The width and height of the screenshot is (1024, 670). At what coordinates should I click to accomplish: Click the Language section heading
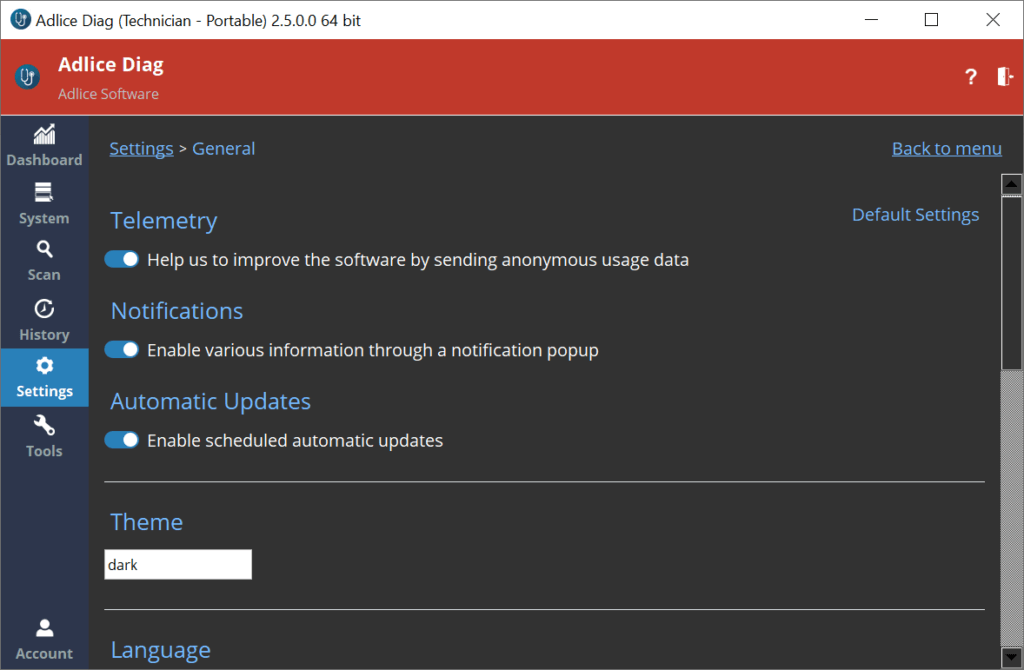click(161, 650)
